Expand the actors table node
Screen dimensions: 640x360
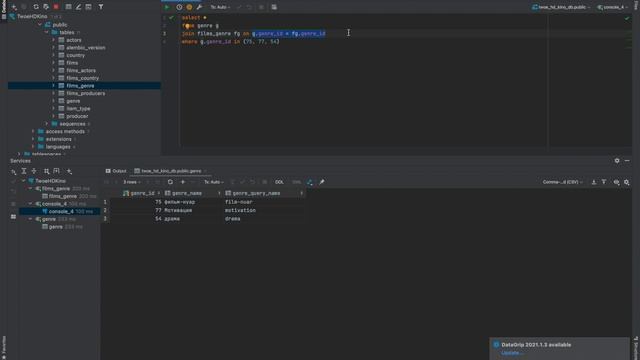click(x=53, y=40)
